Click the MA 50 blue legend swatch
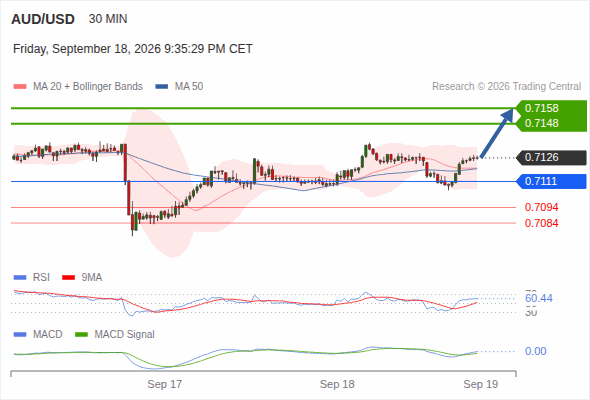 (162, 87)
